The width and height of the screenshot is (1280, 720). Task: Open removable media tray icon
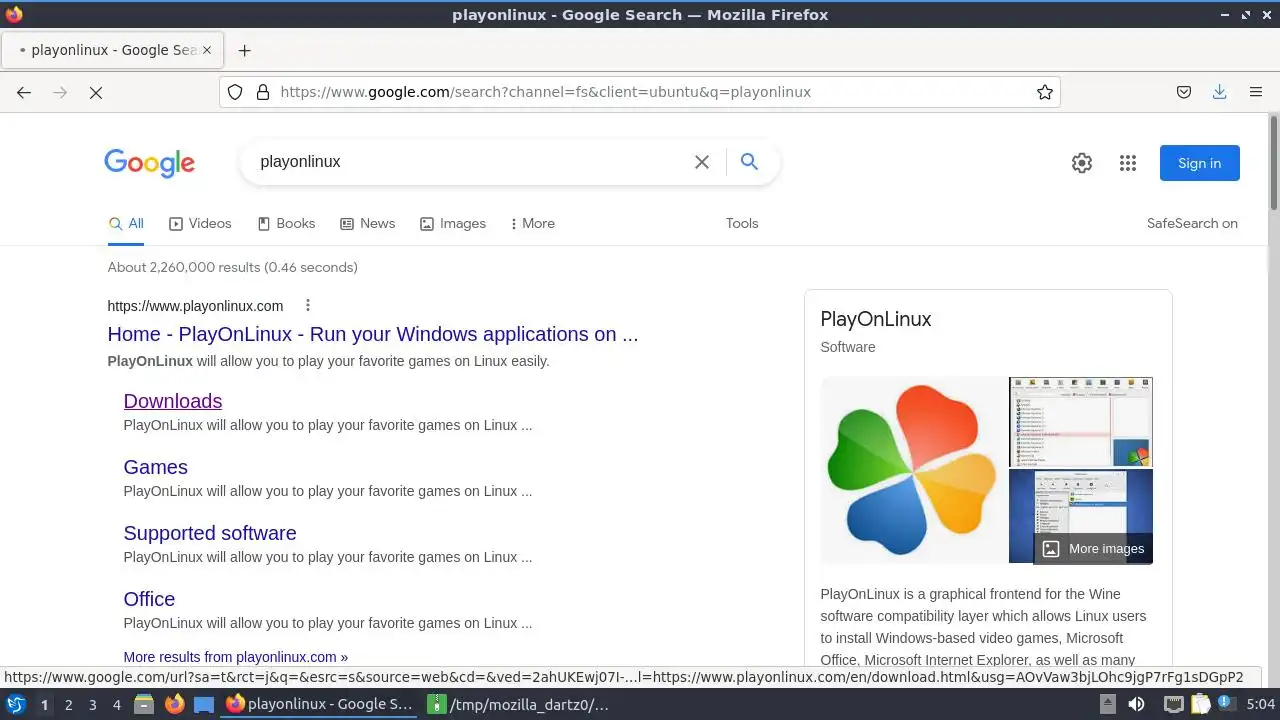[x=1106, y=704]
